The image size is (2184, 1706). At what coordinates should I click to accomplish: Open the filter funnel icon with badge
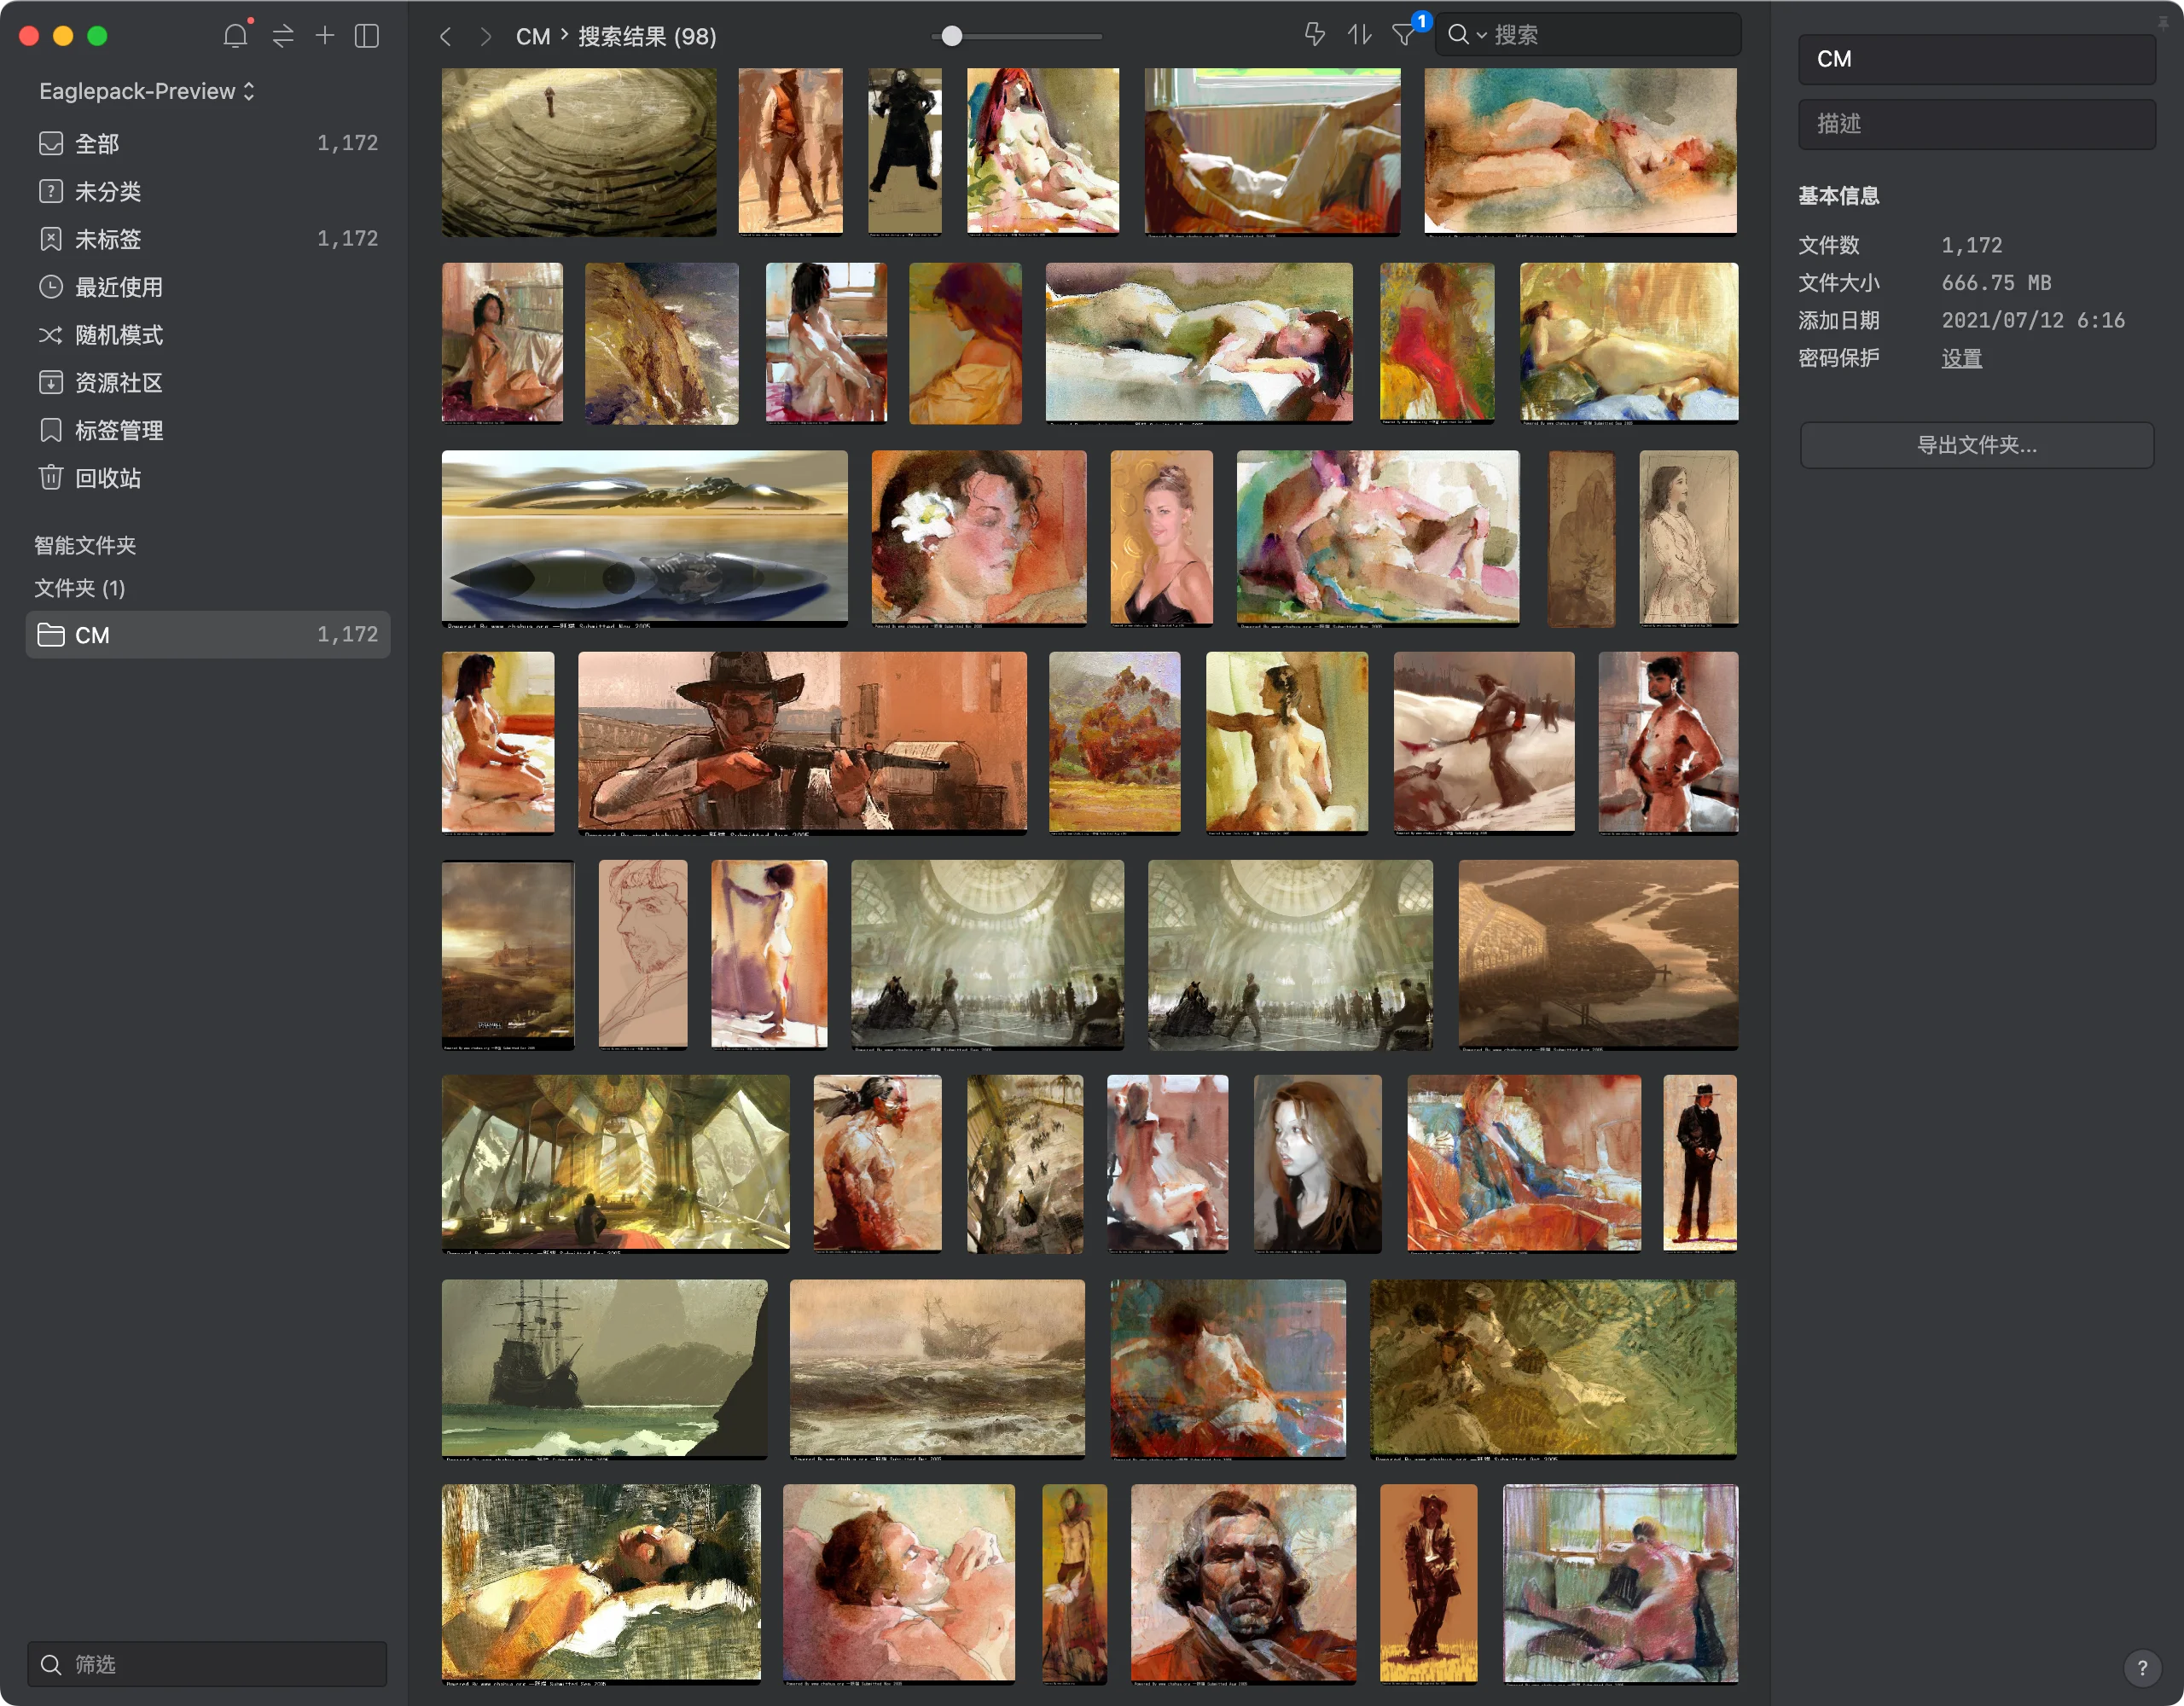(1405, 35)
